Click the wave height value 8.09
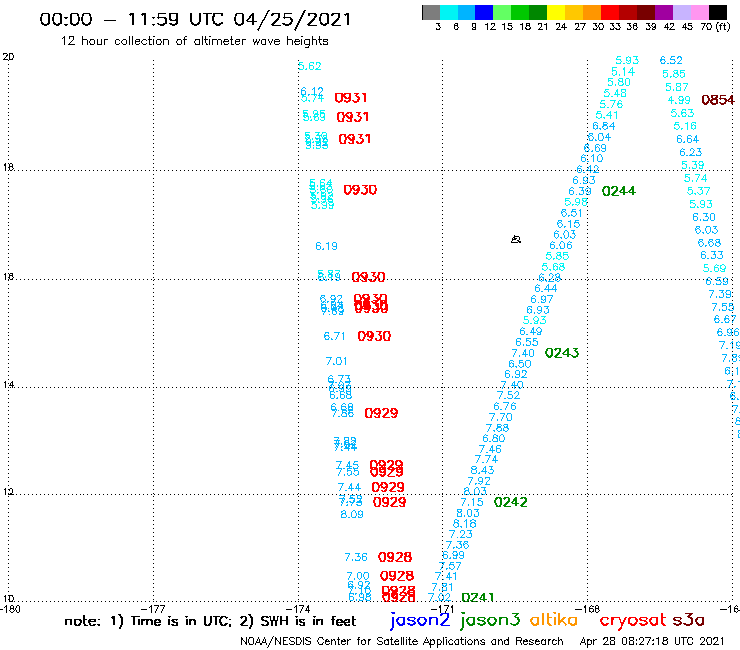This screenshot has width=740, height=650. (x=352, y=515)
